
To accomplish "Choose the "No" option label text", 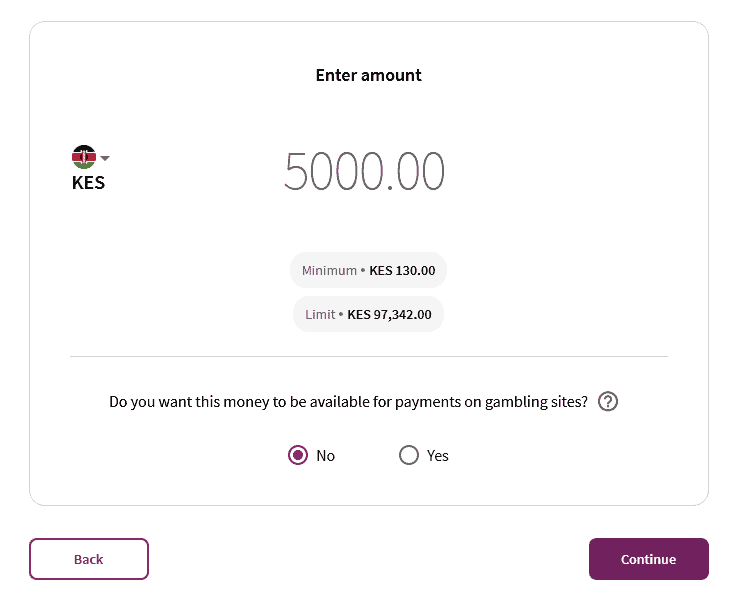I will coord(325,456).
